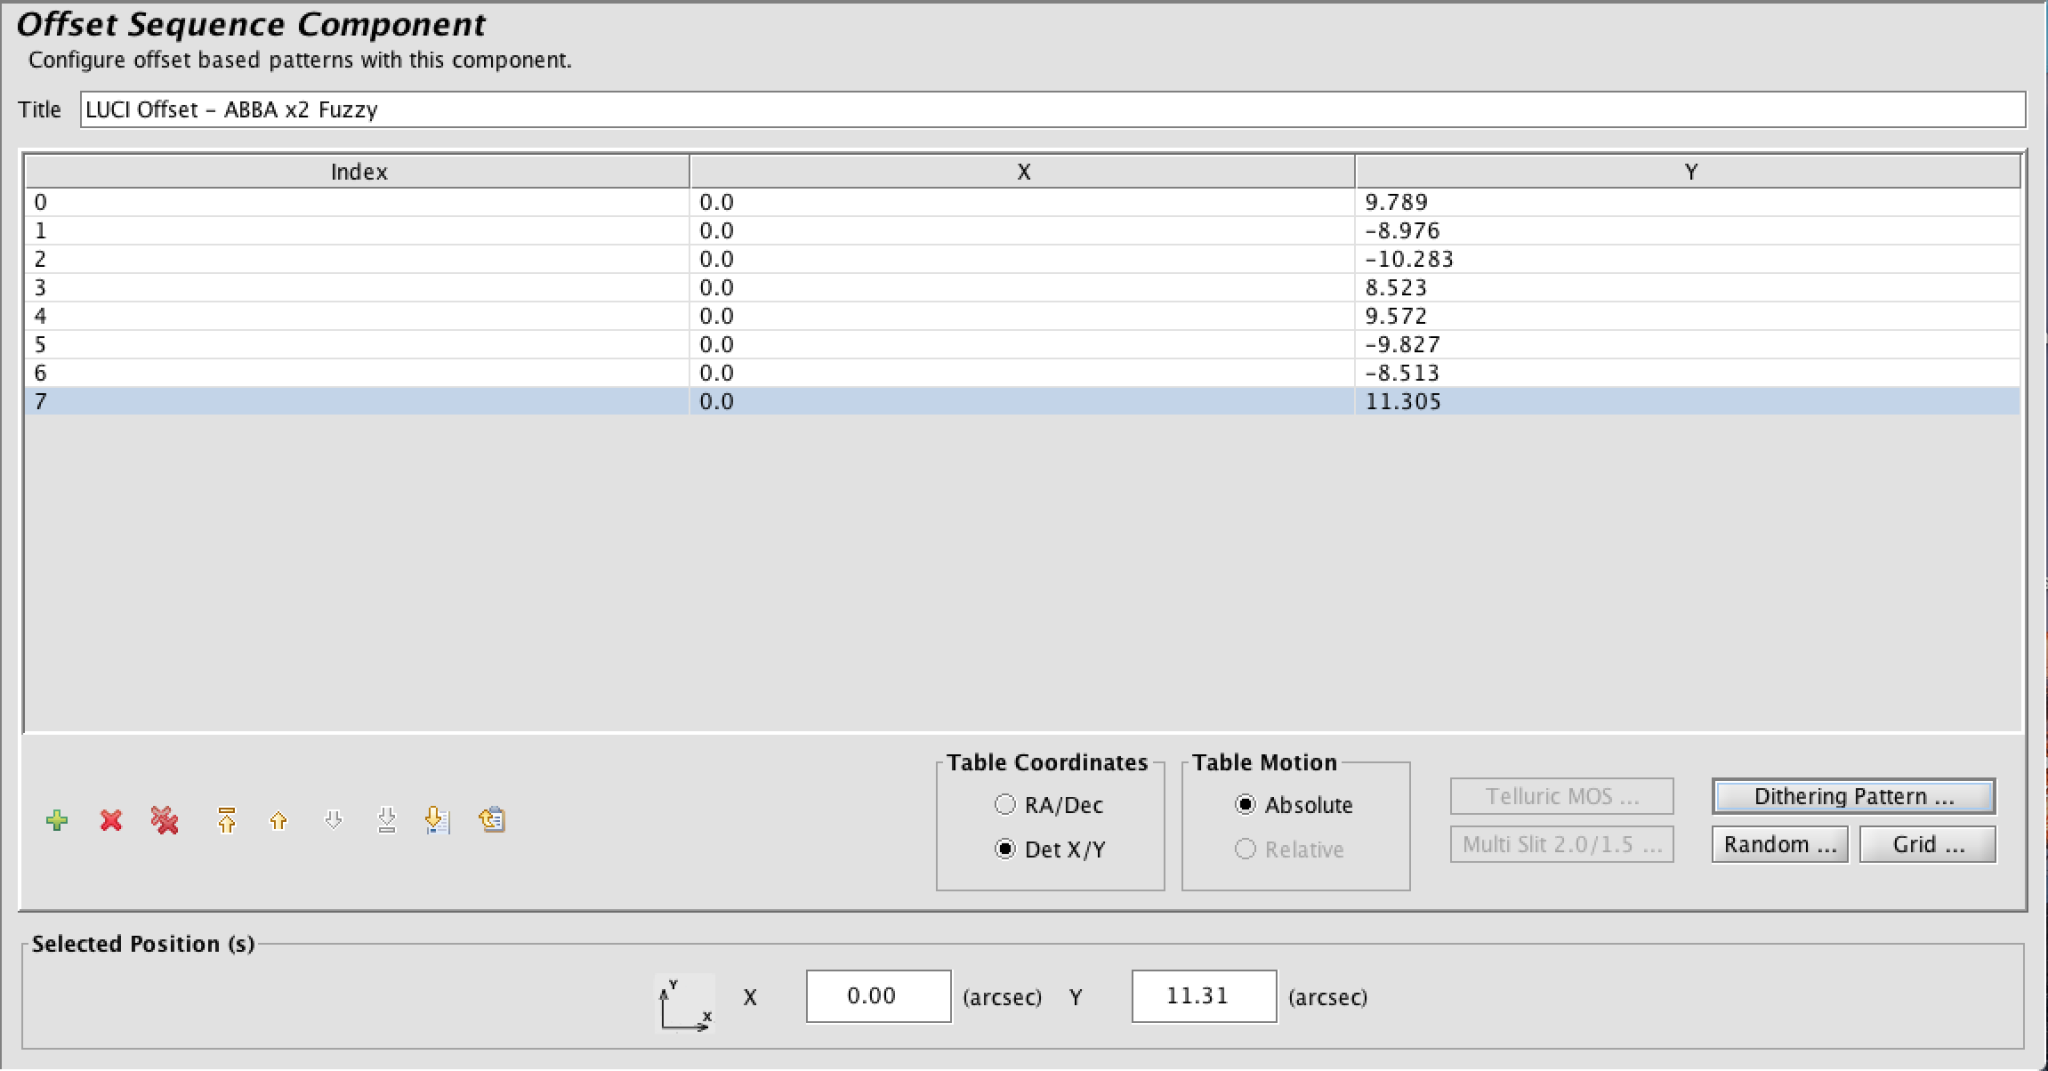This screenshot has width=2048, height=1071.
Task: Click the Title text field
Action: [1053, 110]
